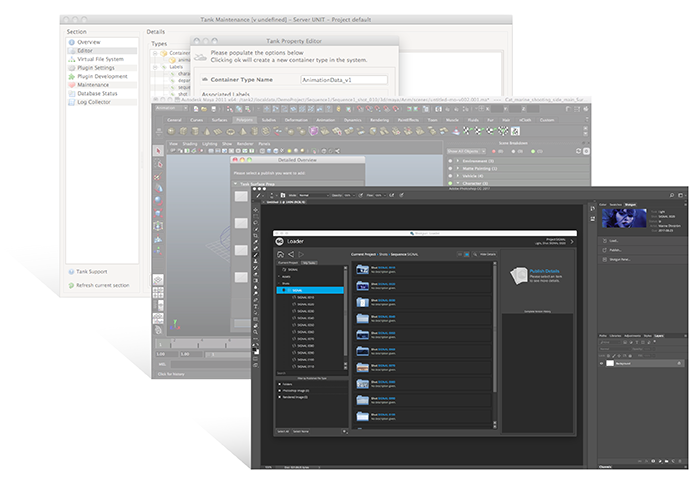
Task: Select the Lasso tool in Photoshop toolbar
Action: coord(256,223)
